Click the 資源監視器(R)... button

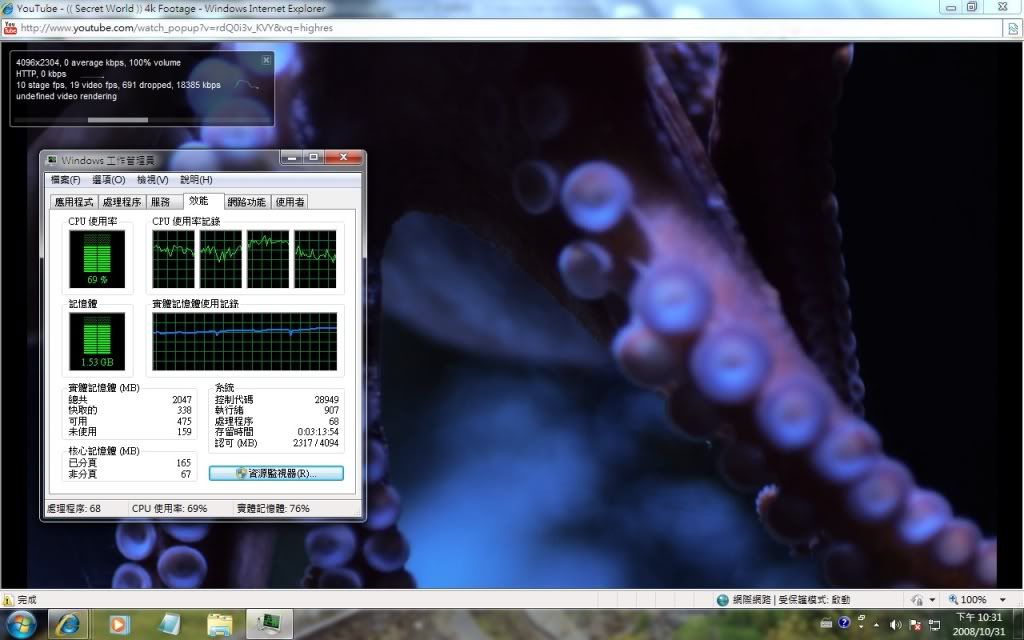(276, 473)
